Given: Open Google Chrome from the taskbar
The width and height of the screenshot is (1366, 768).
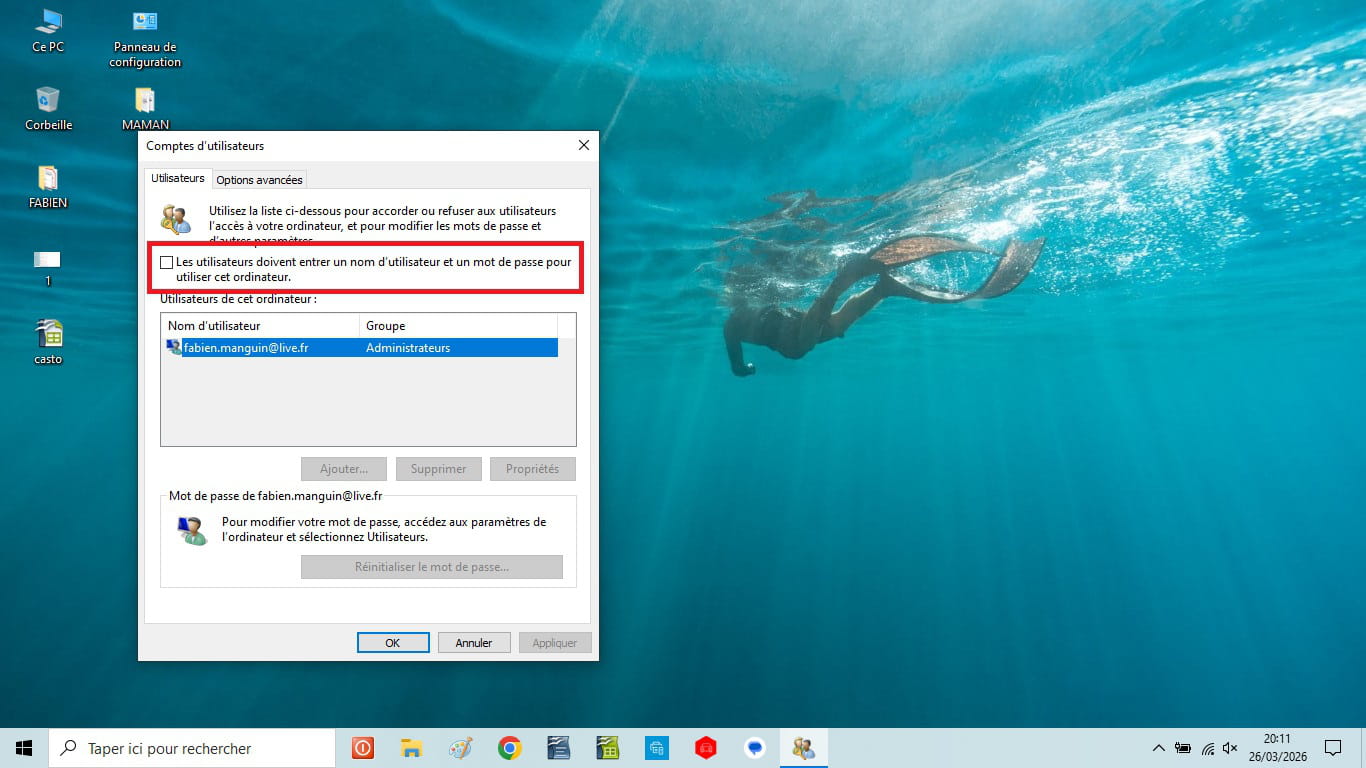Looking at the screenshot, I should pyautogui.click(x=510, y=748).
